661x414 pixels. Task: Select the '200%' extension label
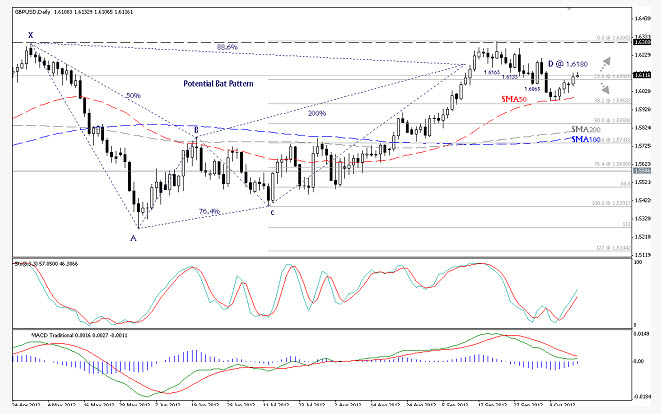click(317, 113)
